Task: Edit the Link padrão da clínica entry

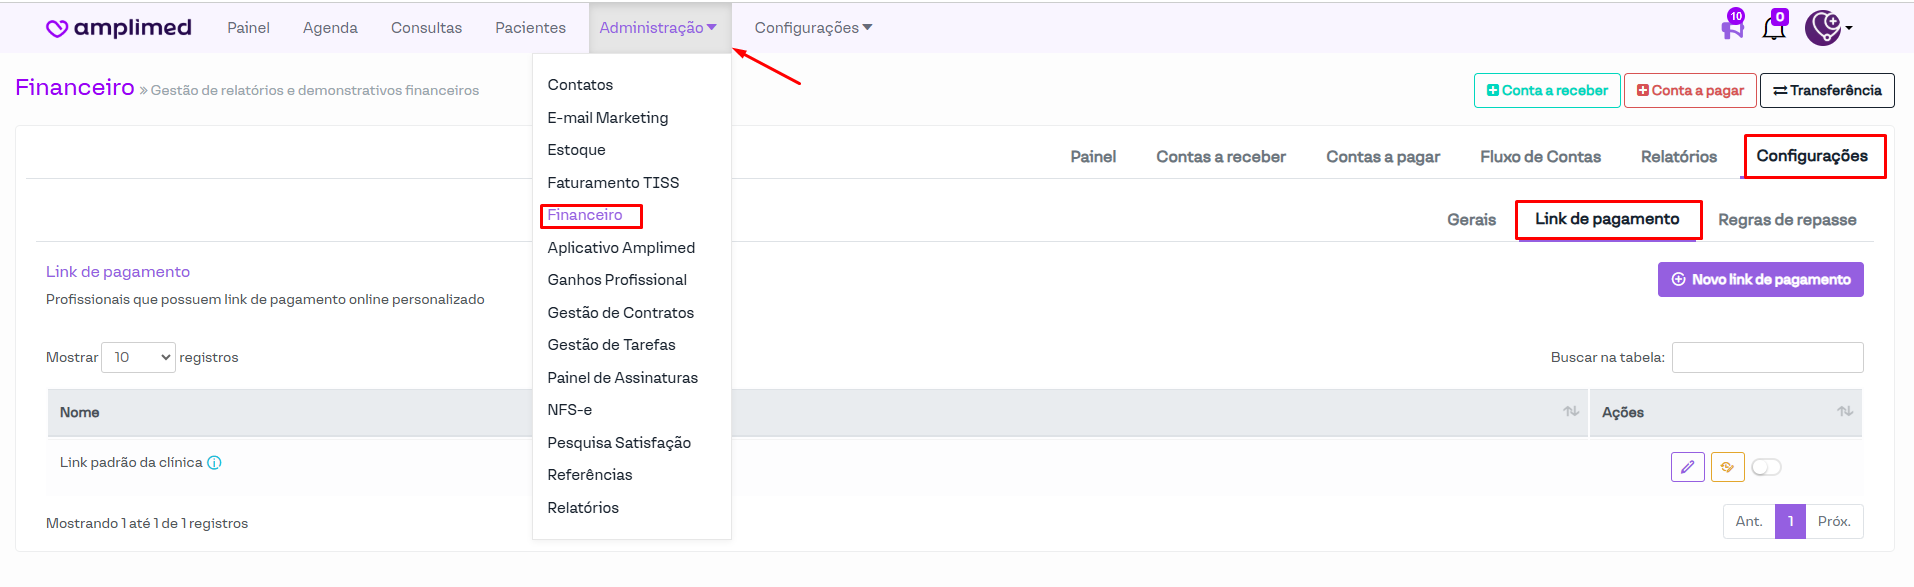Action: point(1687,467)
